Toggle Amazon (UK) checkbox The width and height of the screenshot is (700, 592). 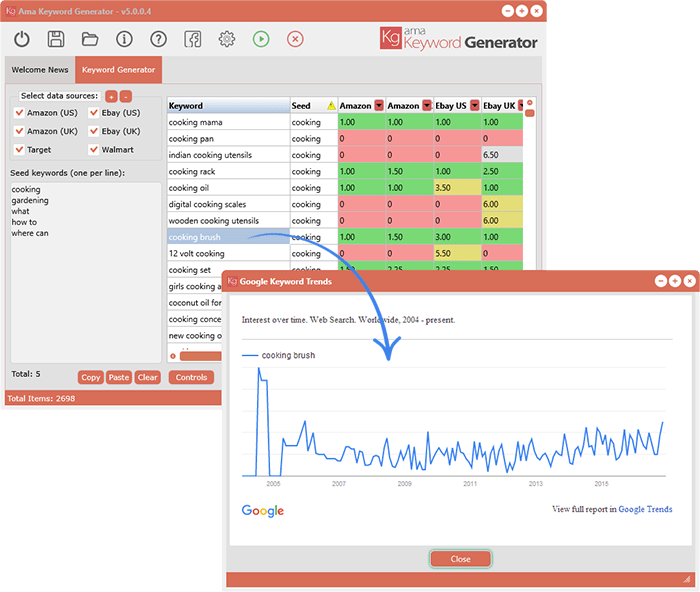[19, 131]
